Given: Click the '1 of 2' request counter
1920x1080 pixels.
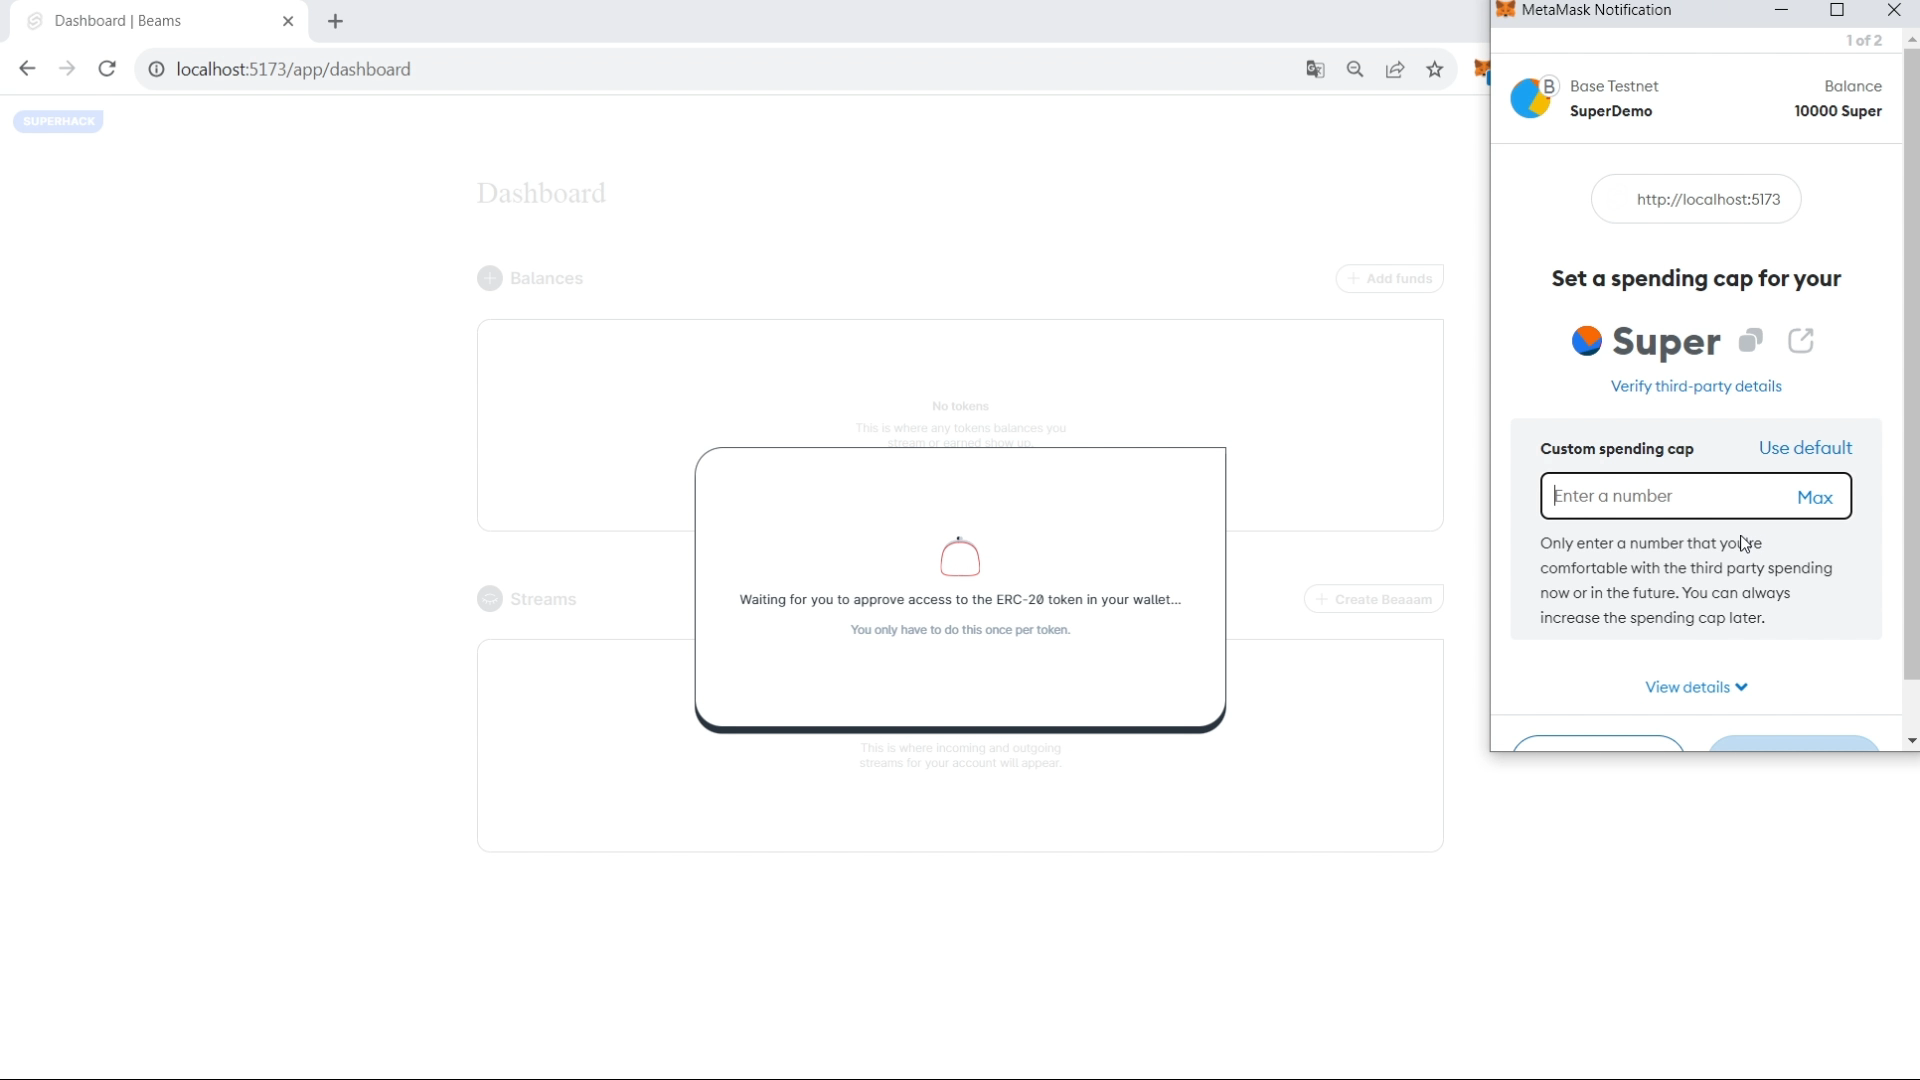Looking at the screenshot, I should [x=1863, y=40].
